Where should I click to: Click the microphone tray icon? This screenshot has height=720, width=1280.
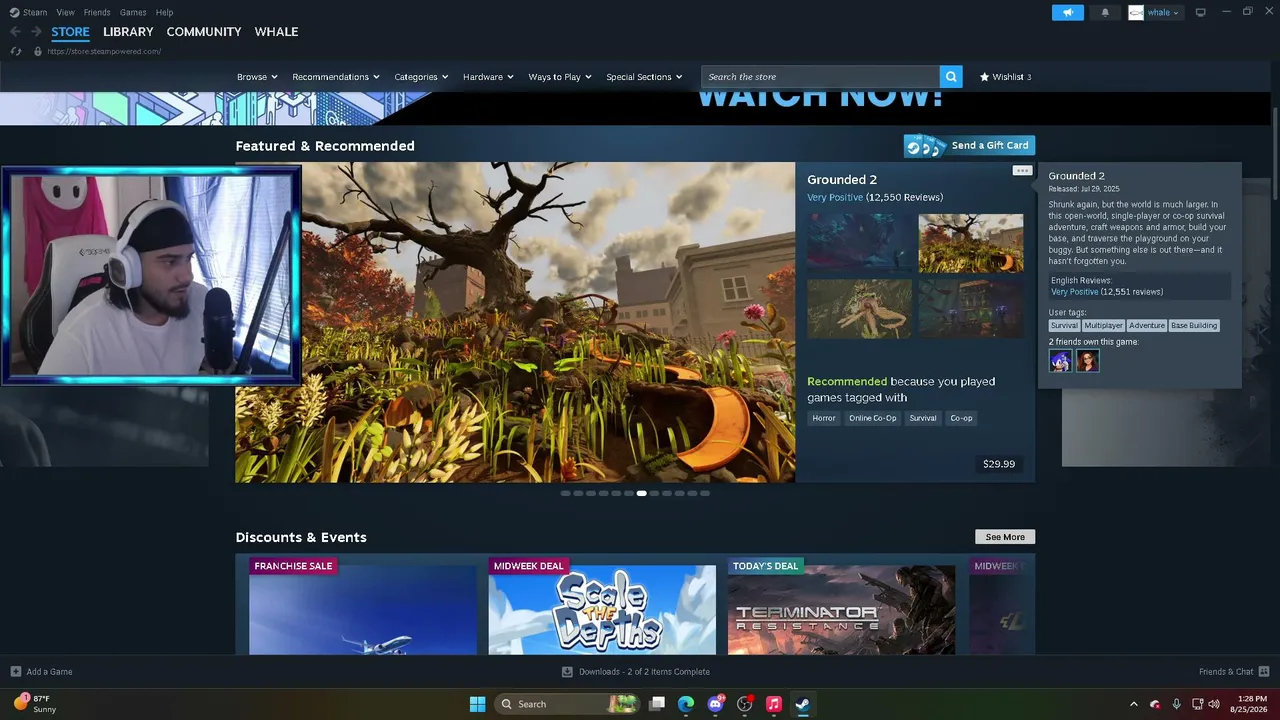tap(1176, 704)
